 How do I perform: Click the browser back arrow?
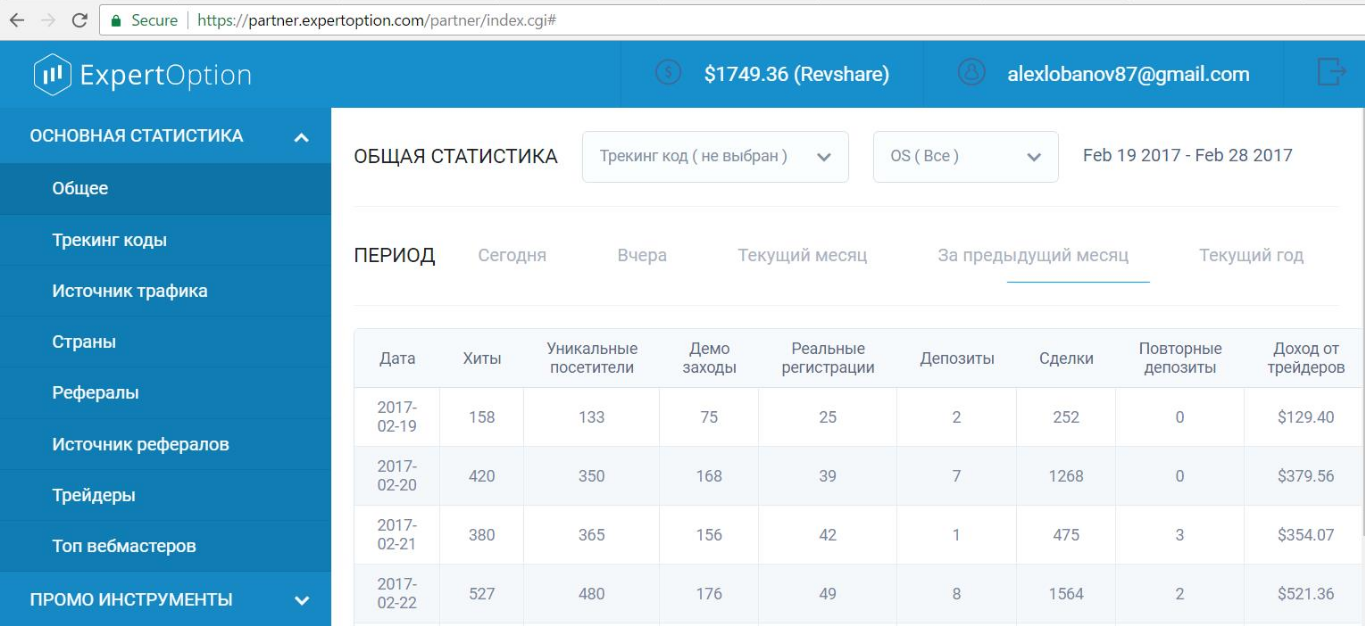tap(17, 20)
